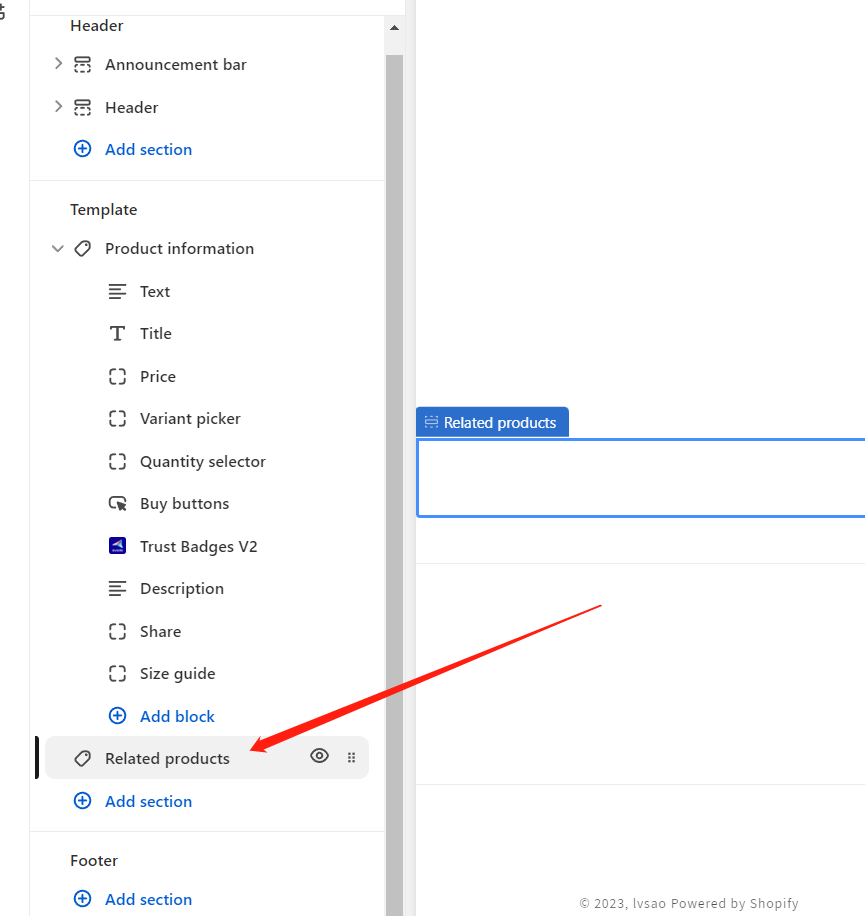
Task: Click the section icon in Related products preview label
Action: coord(432,422)
